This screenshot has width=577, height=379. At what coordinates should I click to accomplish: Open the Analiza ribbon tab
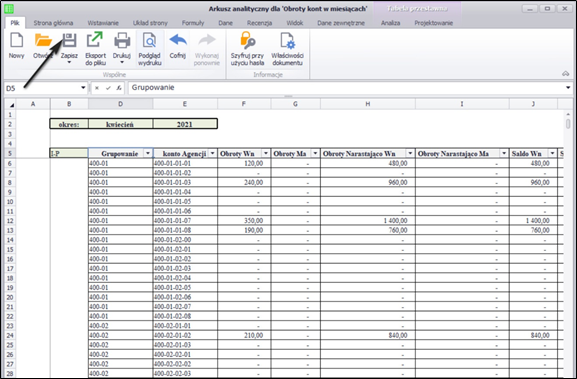[x=390, y=23]
